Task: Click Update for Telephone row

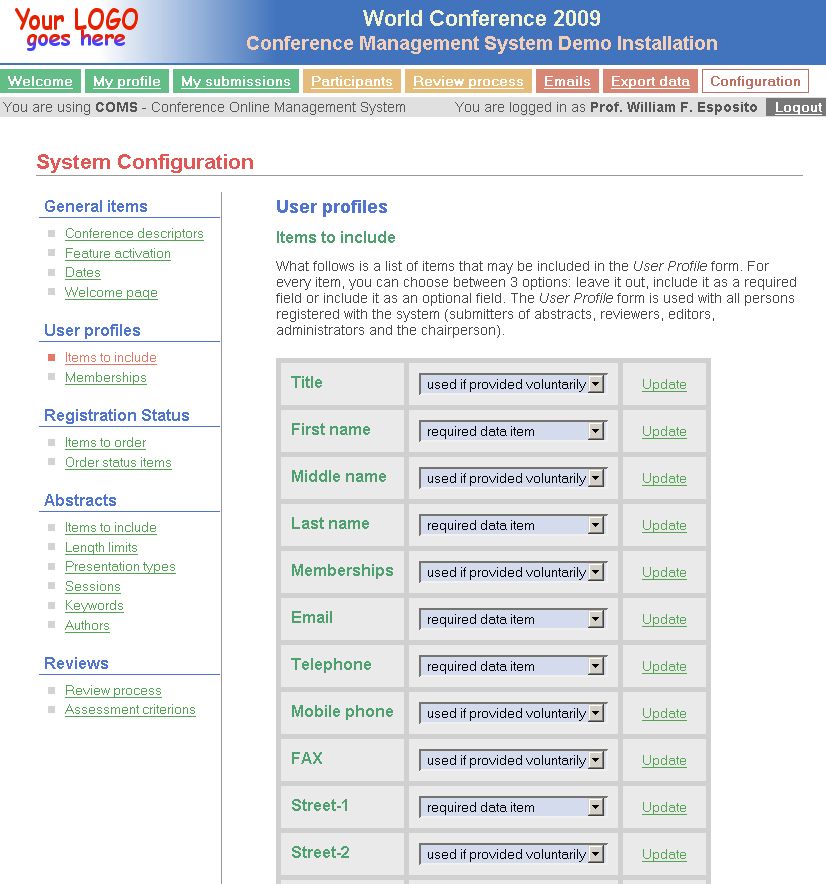Action: [664, 666]
